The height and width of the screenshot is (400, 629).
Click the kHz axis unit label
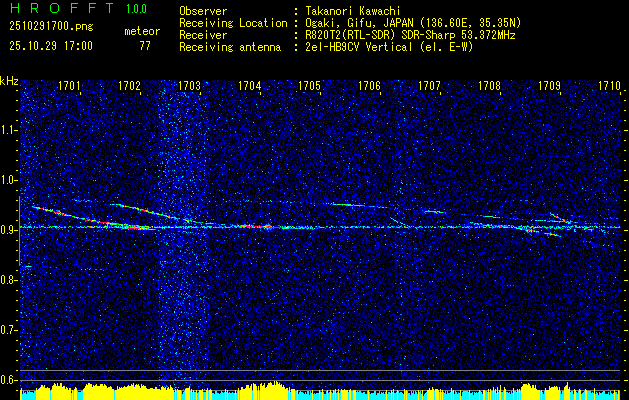click(x=9, y=81)
